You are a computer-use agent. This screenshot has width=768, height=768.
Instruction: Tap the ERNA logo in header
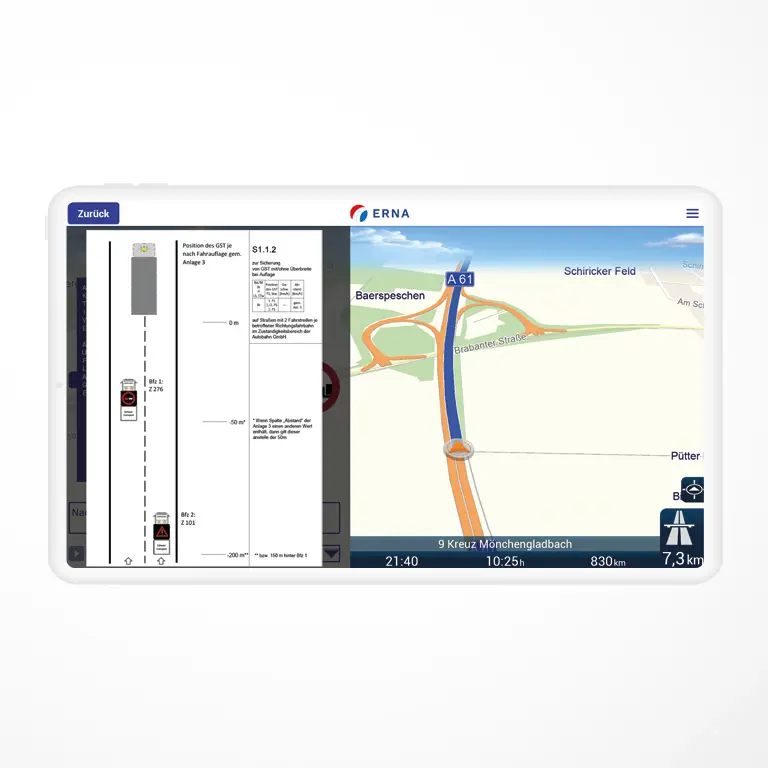coord(380,213)
